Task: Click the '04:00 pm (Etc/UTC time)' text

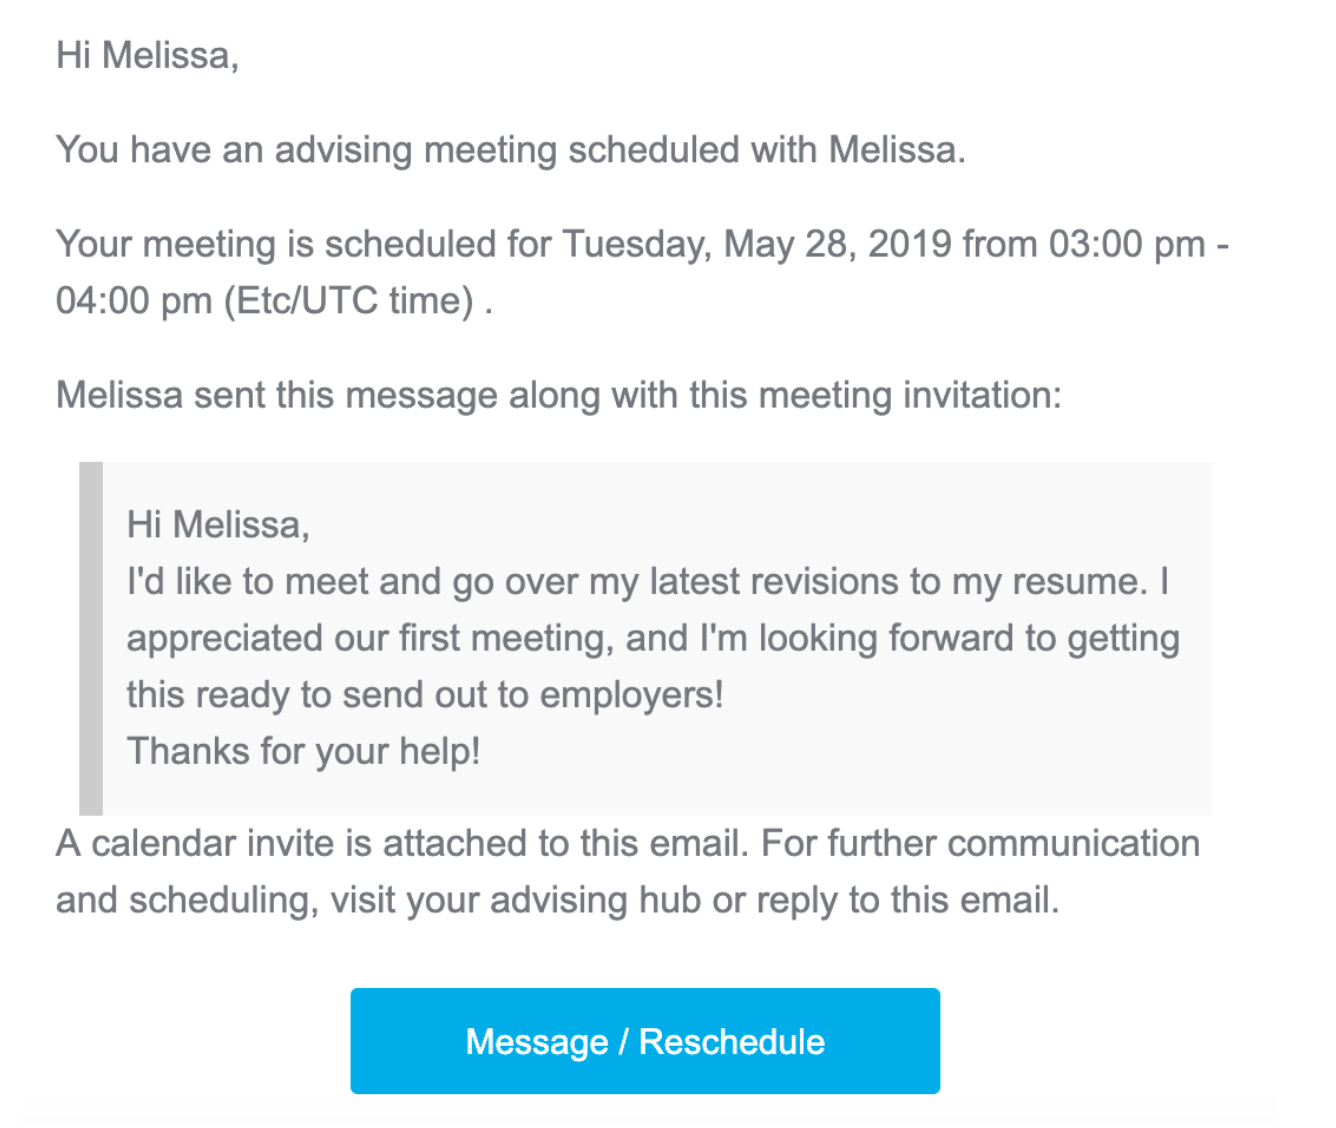Action: 265,300
